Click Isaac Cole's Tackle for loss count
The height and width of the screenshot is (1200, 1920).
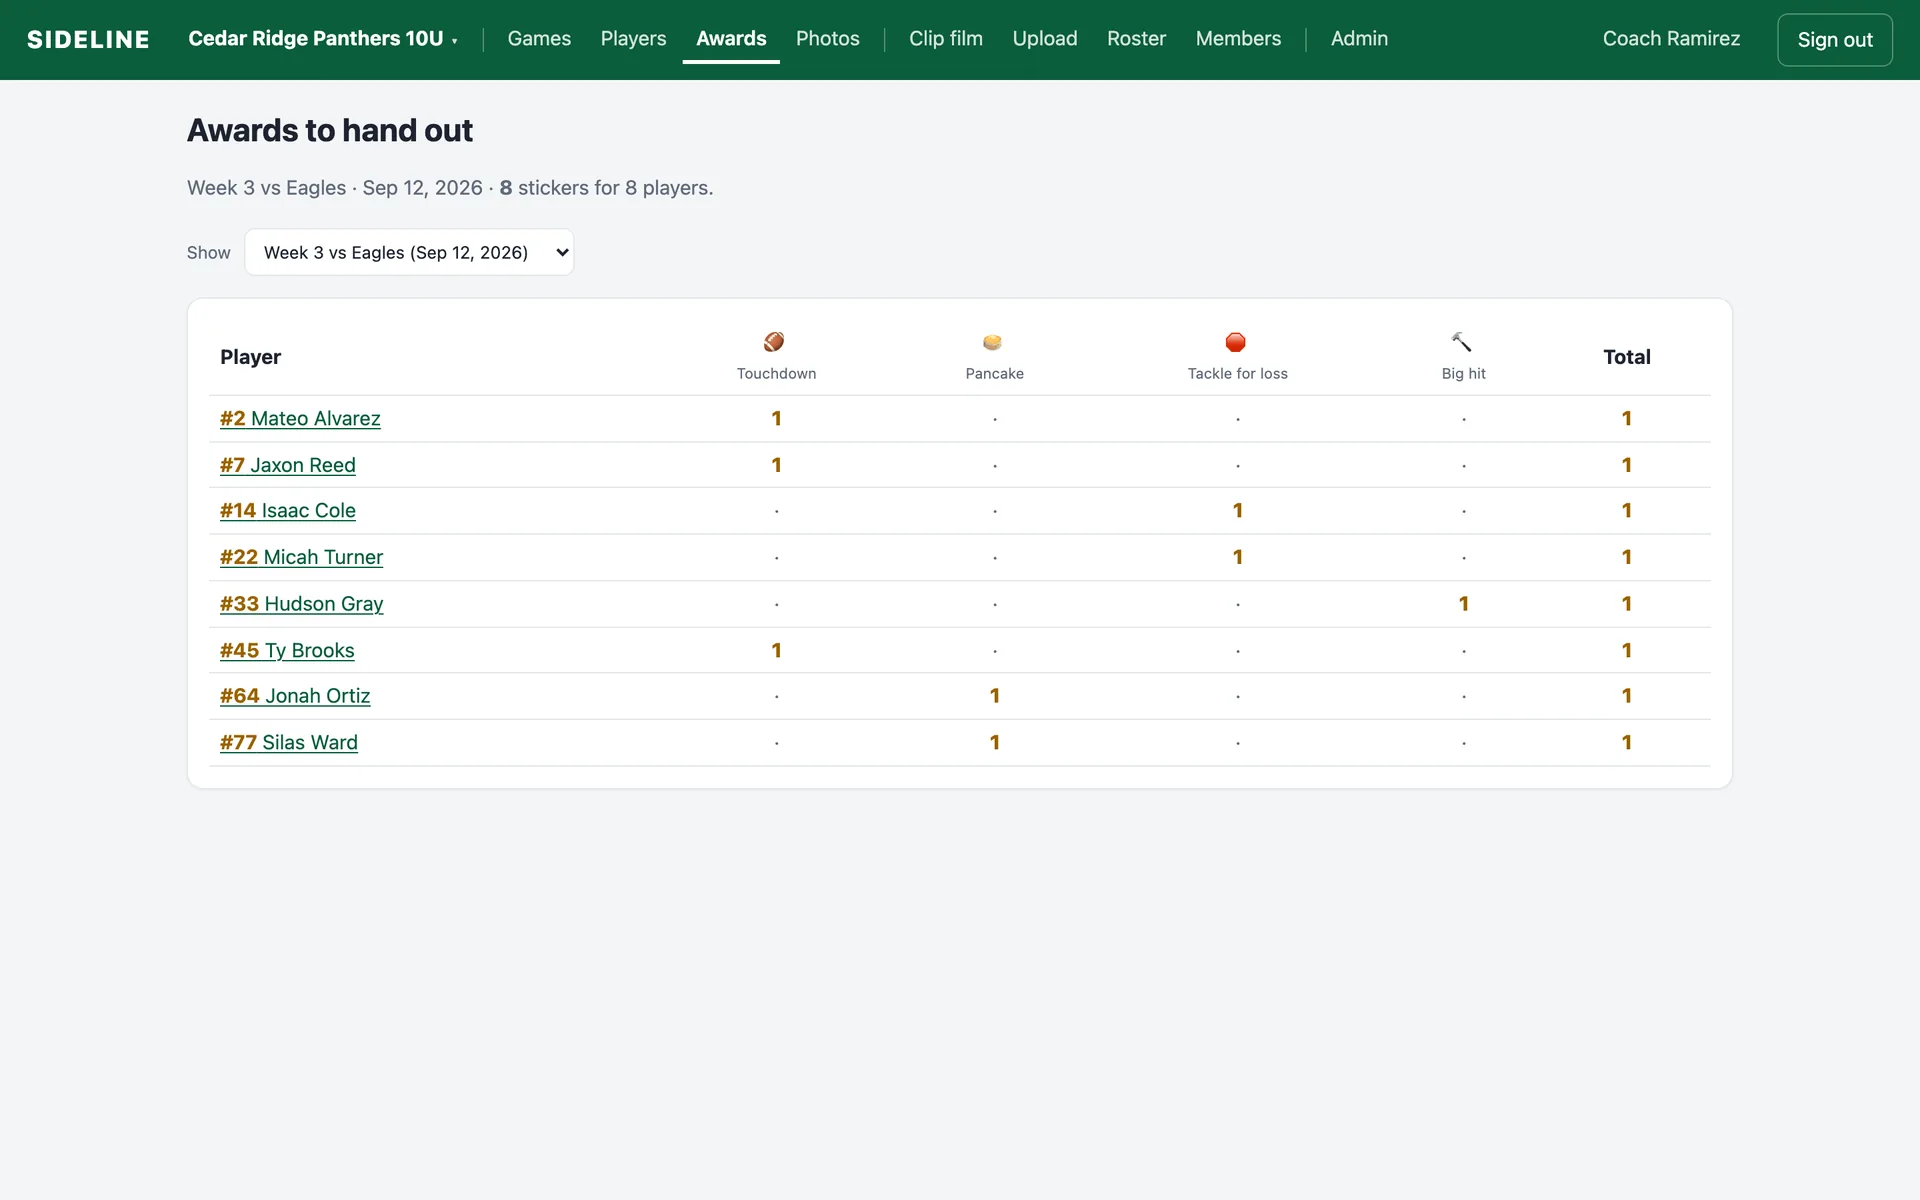tap(1238, 511)
